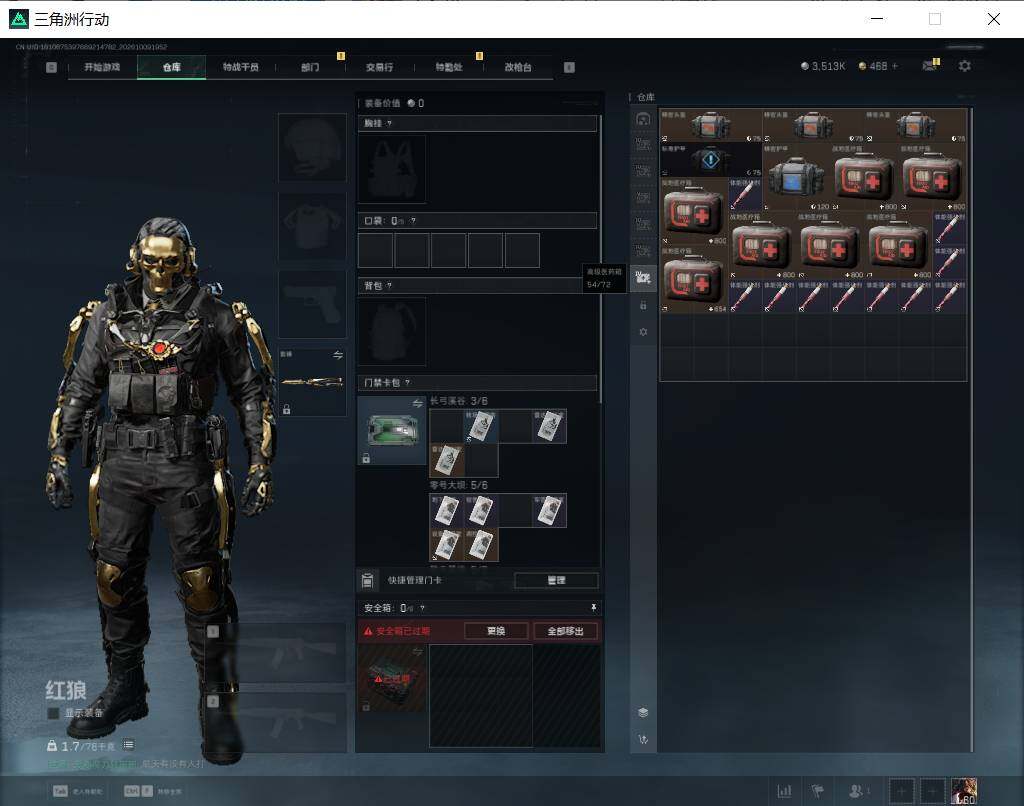This screenshot has width=1024, height=806.
Task: Click the 管理 button for key cards
Action: pyautogui.click(x=556, y=580)
